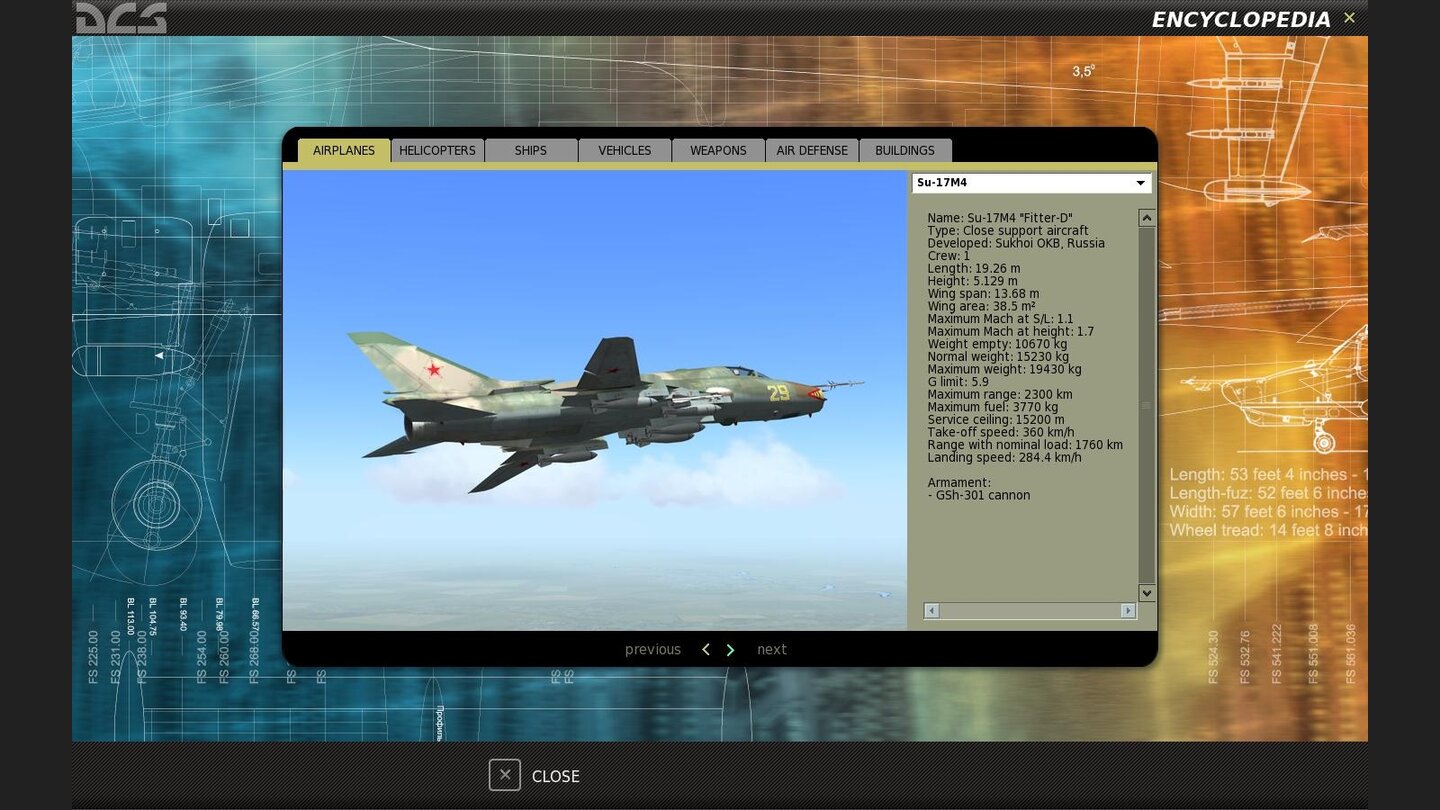Click the green next arrow icon

coord(730,650)
